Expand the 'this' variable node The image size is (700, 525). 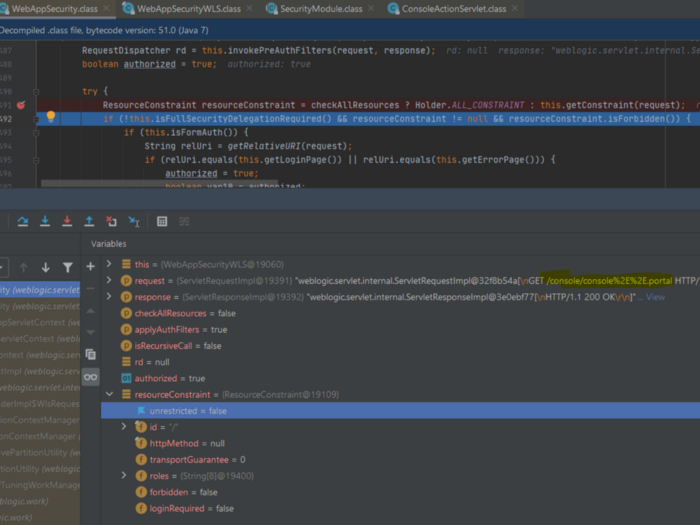[x=109, y=264]
